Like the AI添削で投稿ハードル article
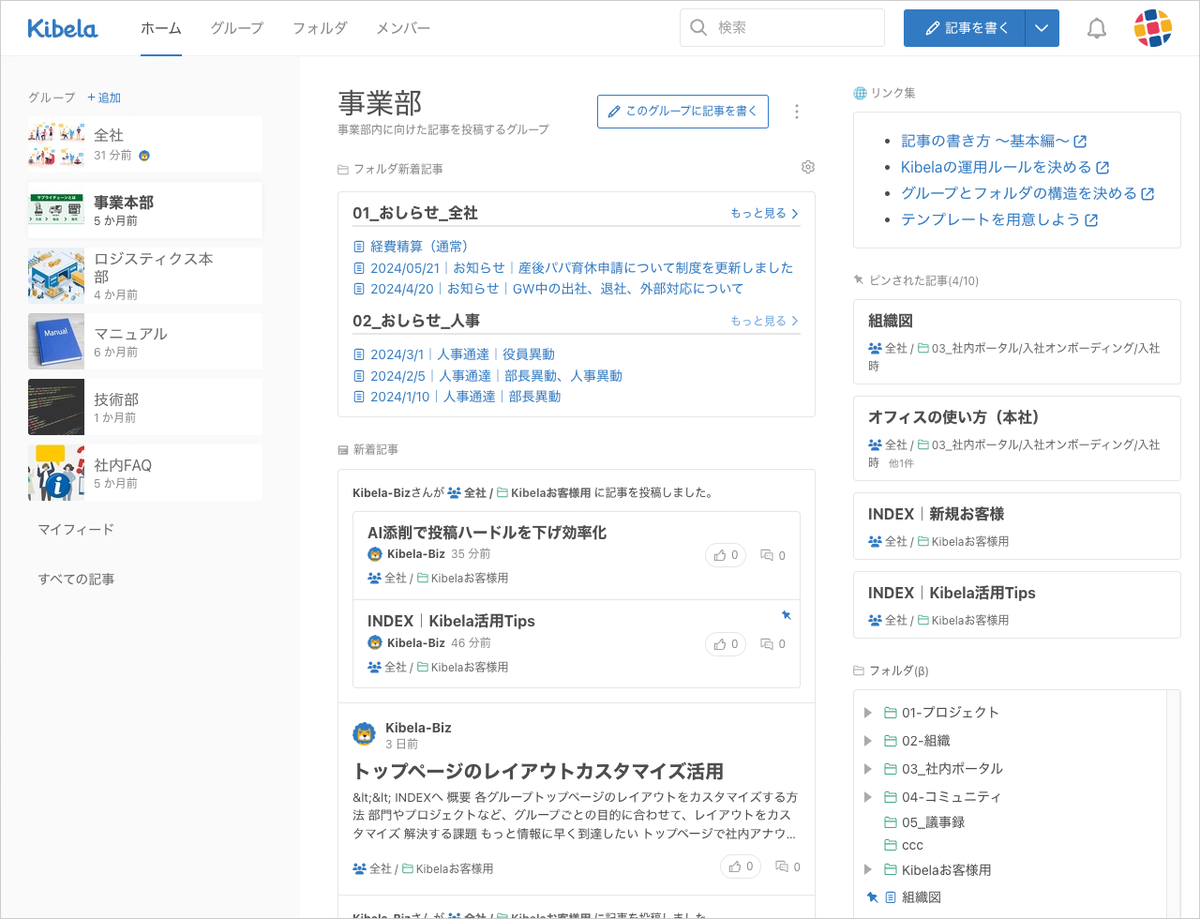 pos(725,555)
